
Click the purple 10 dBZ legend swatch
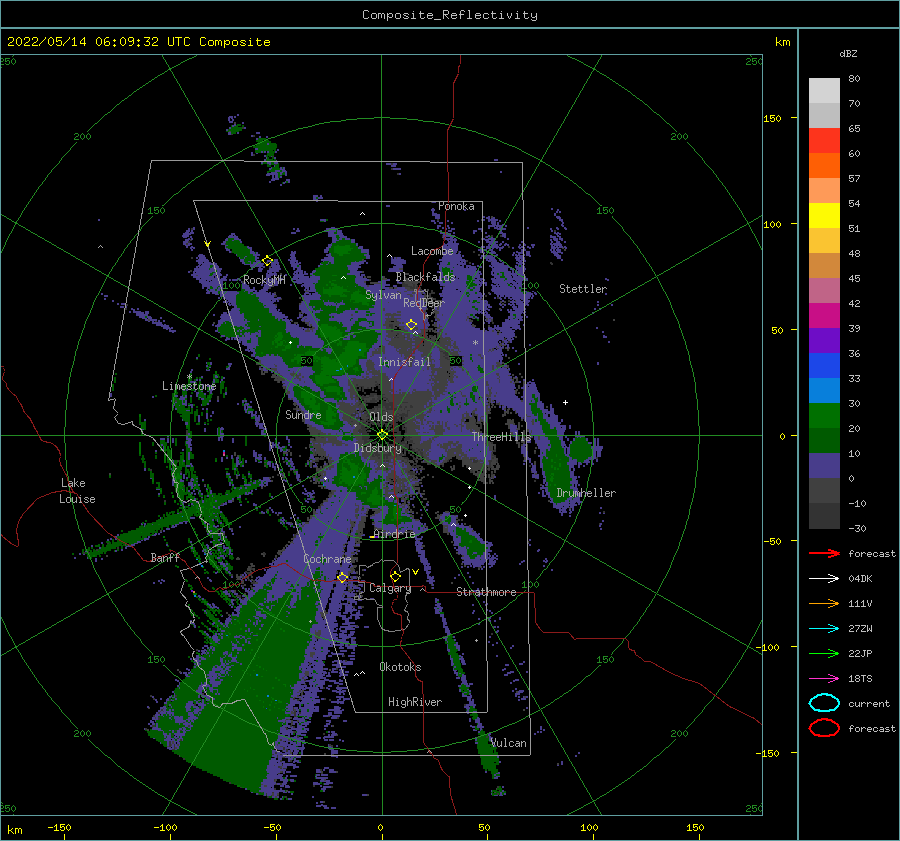pyautogui.click(x=824, y=465)
